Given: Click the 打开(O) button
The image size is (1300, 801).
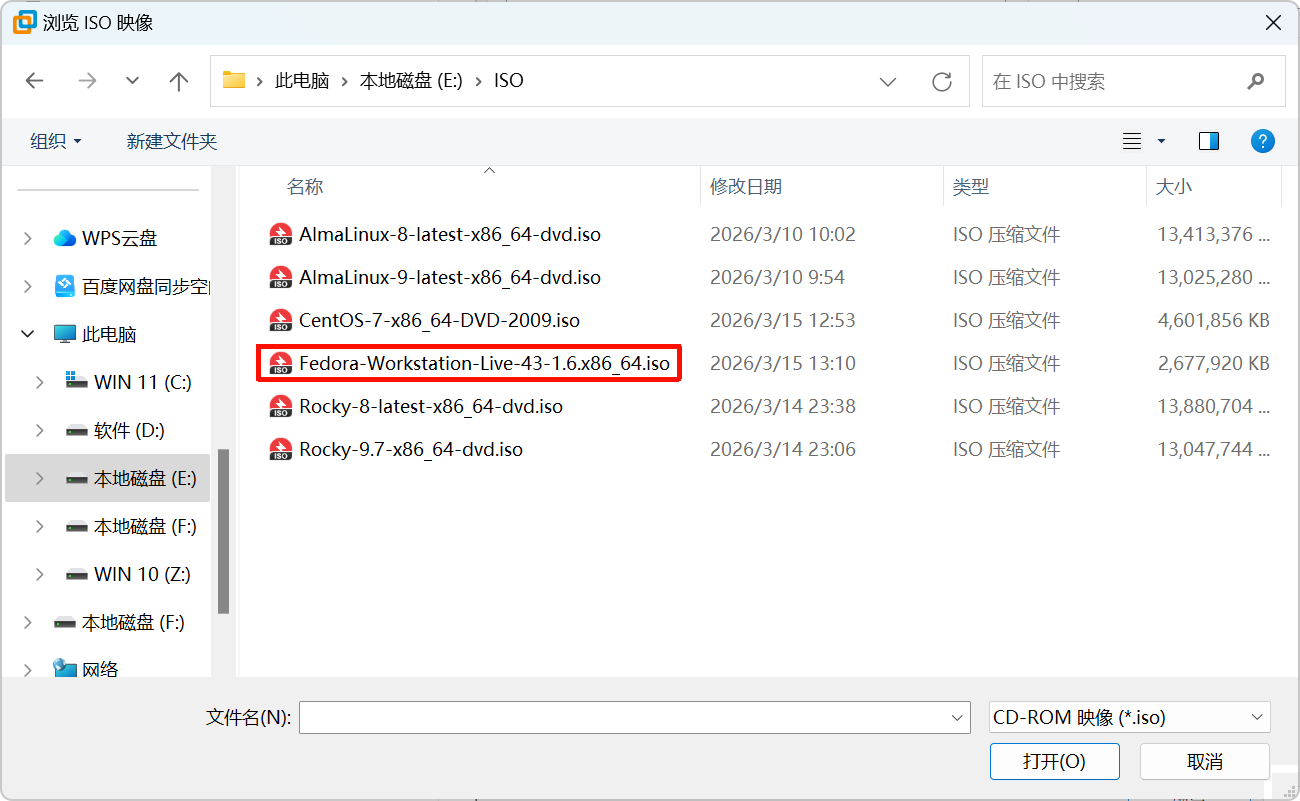Looking at the screenshot, I should tap(1054, 761).
